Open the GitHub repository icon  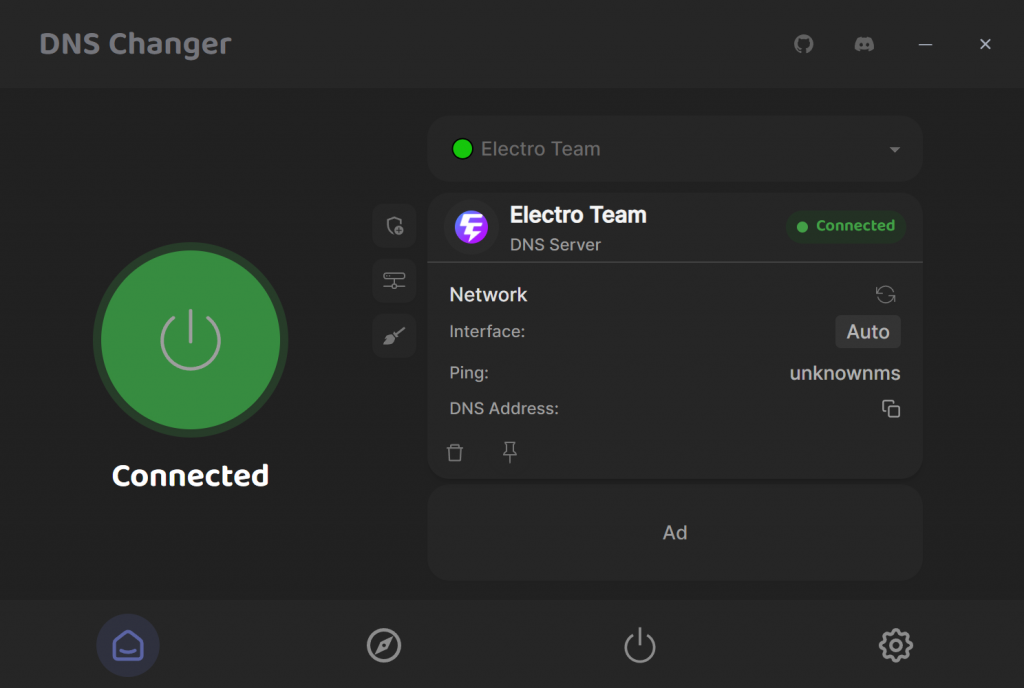(803, 44)
